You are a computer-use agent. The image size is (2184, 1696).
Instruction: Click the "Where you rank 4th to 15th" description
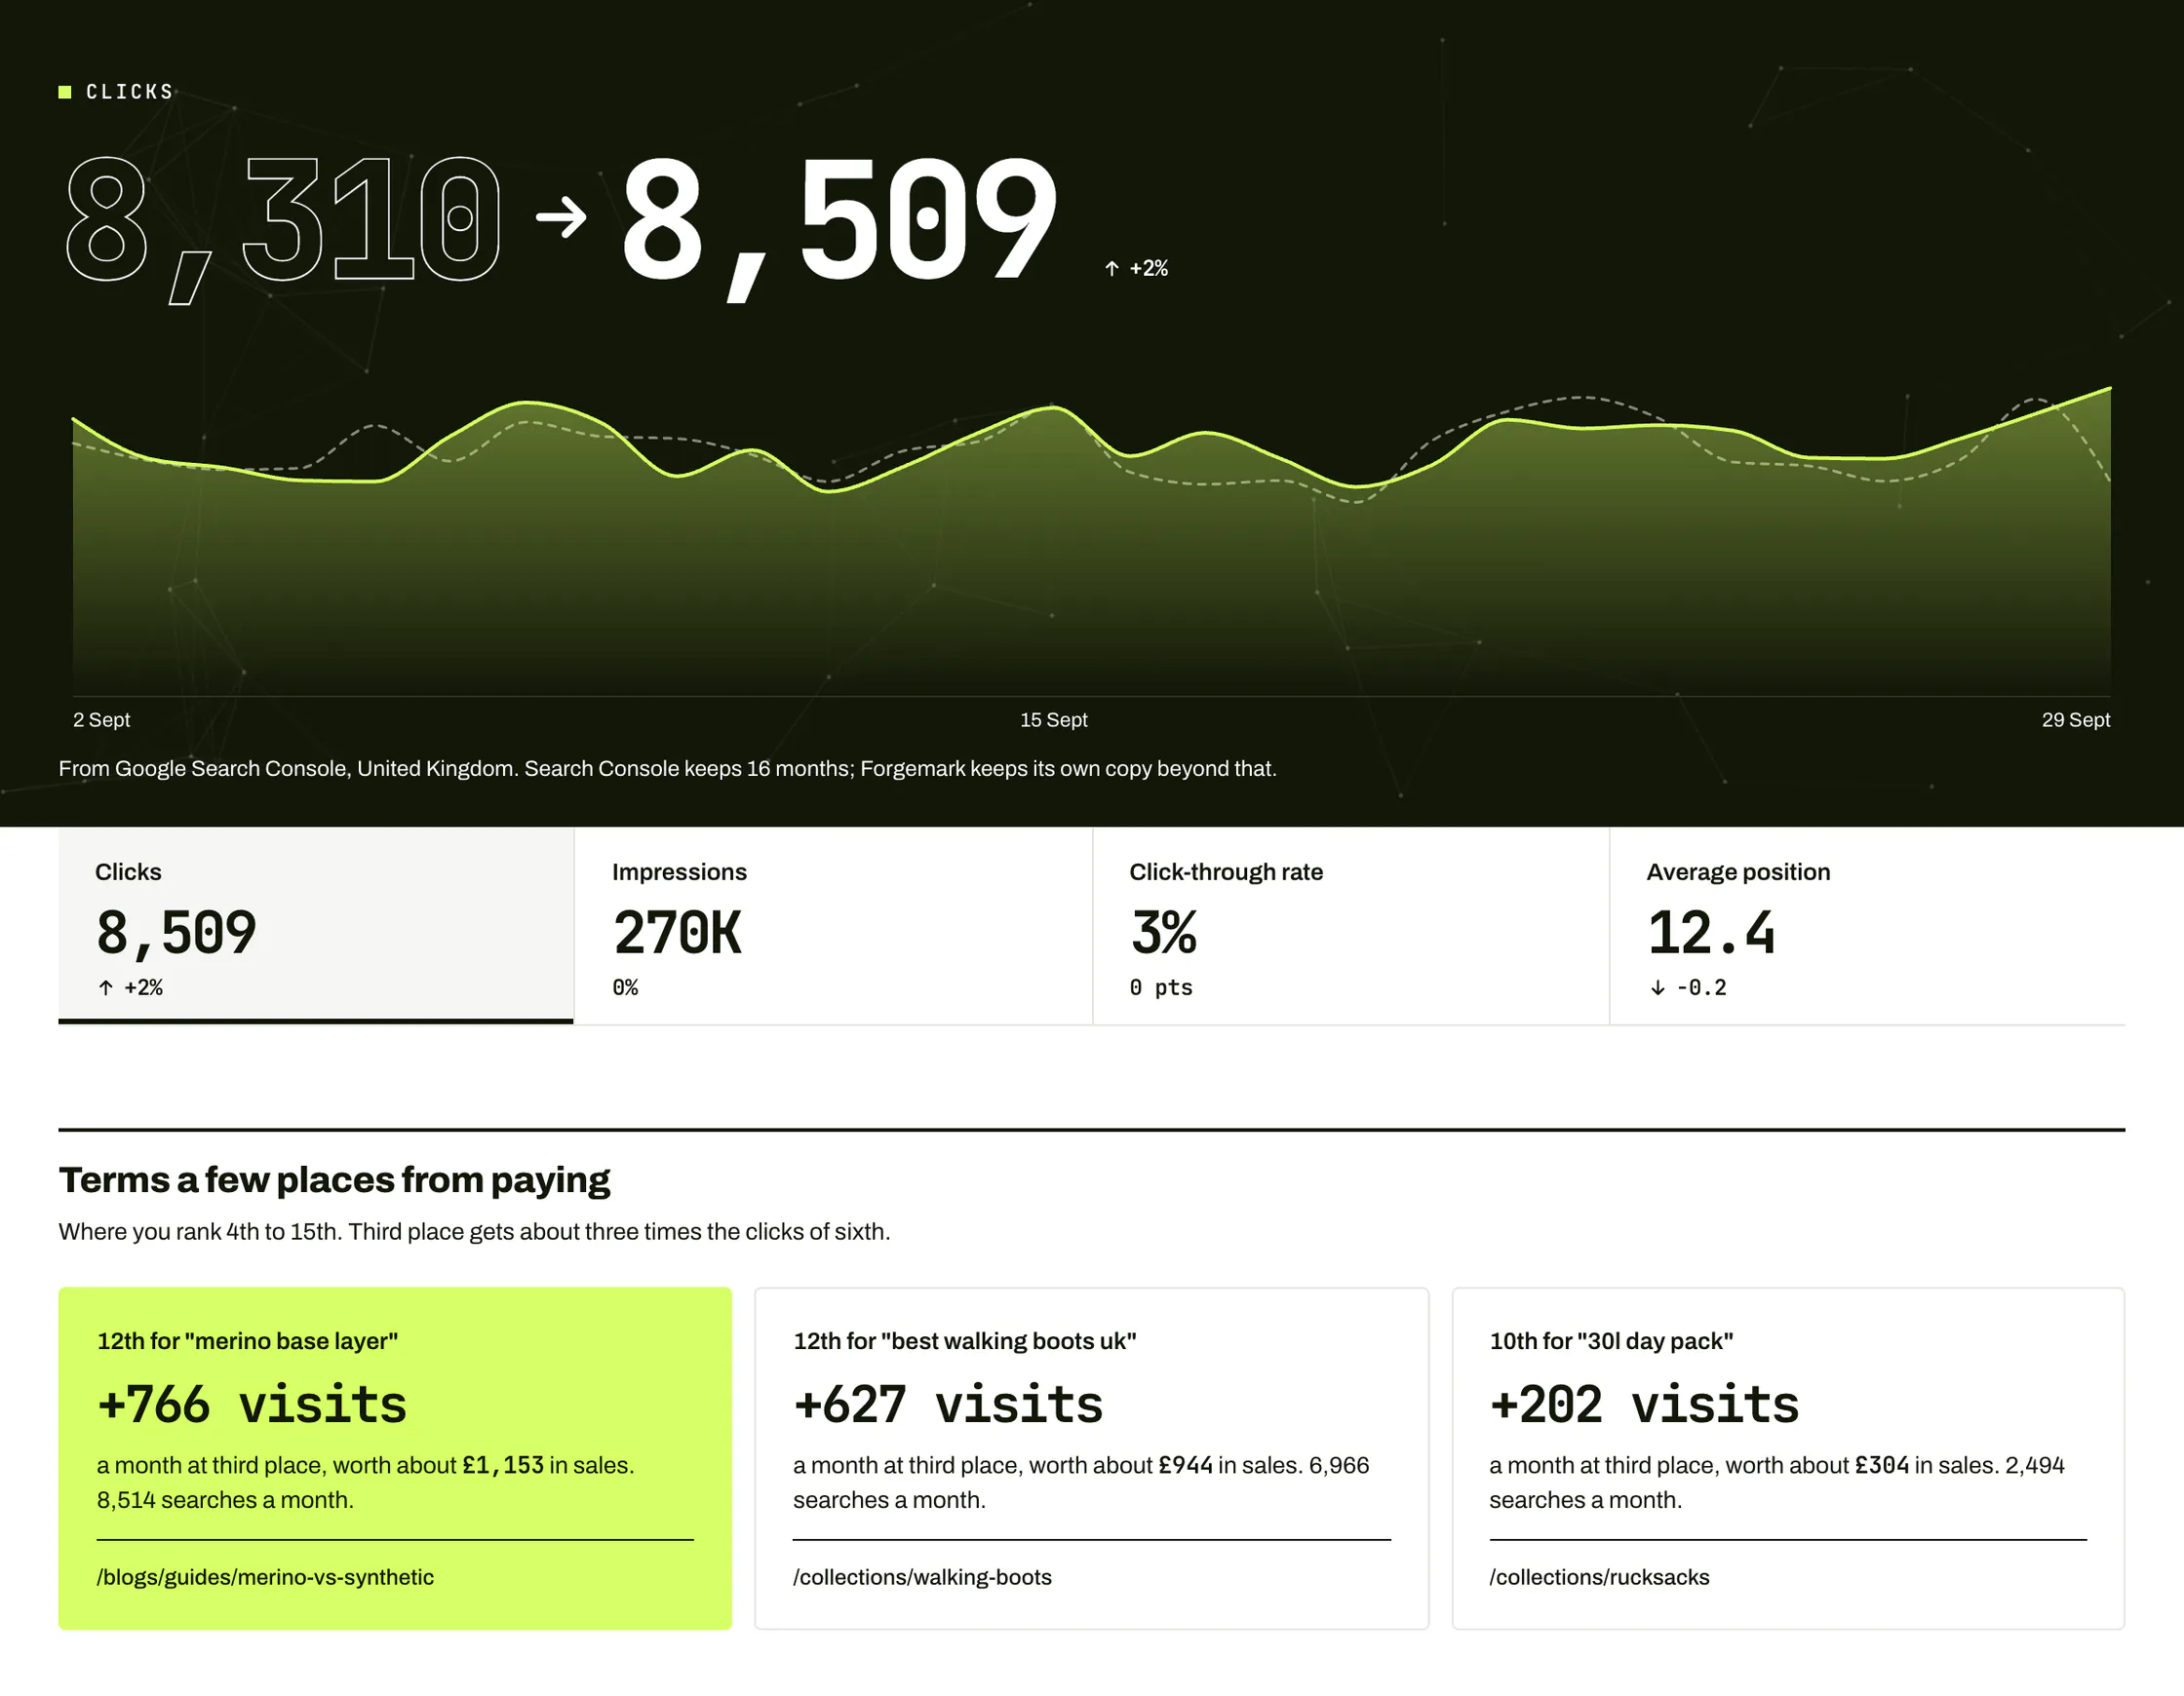point(474,1232)
